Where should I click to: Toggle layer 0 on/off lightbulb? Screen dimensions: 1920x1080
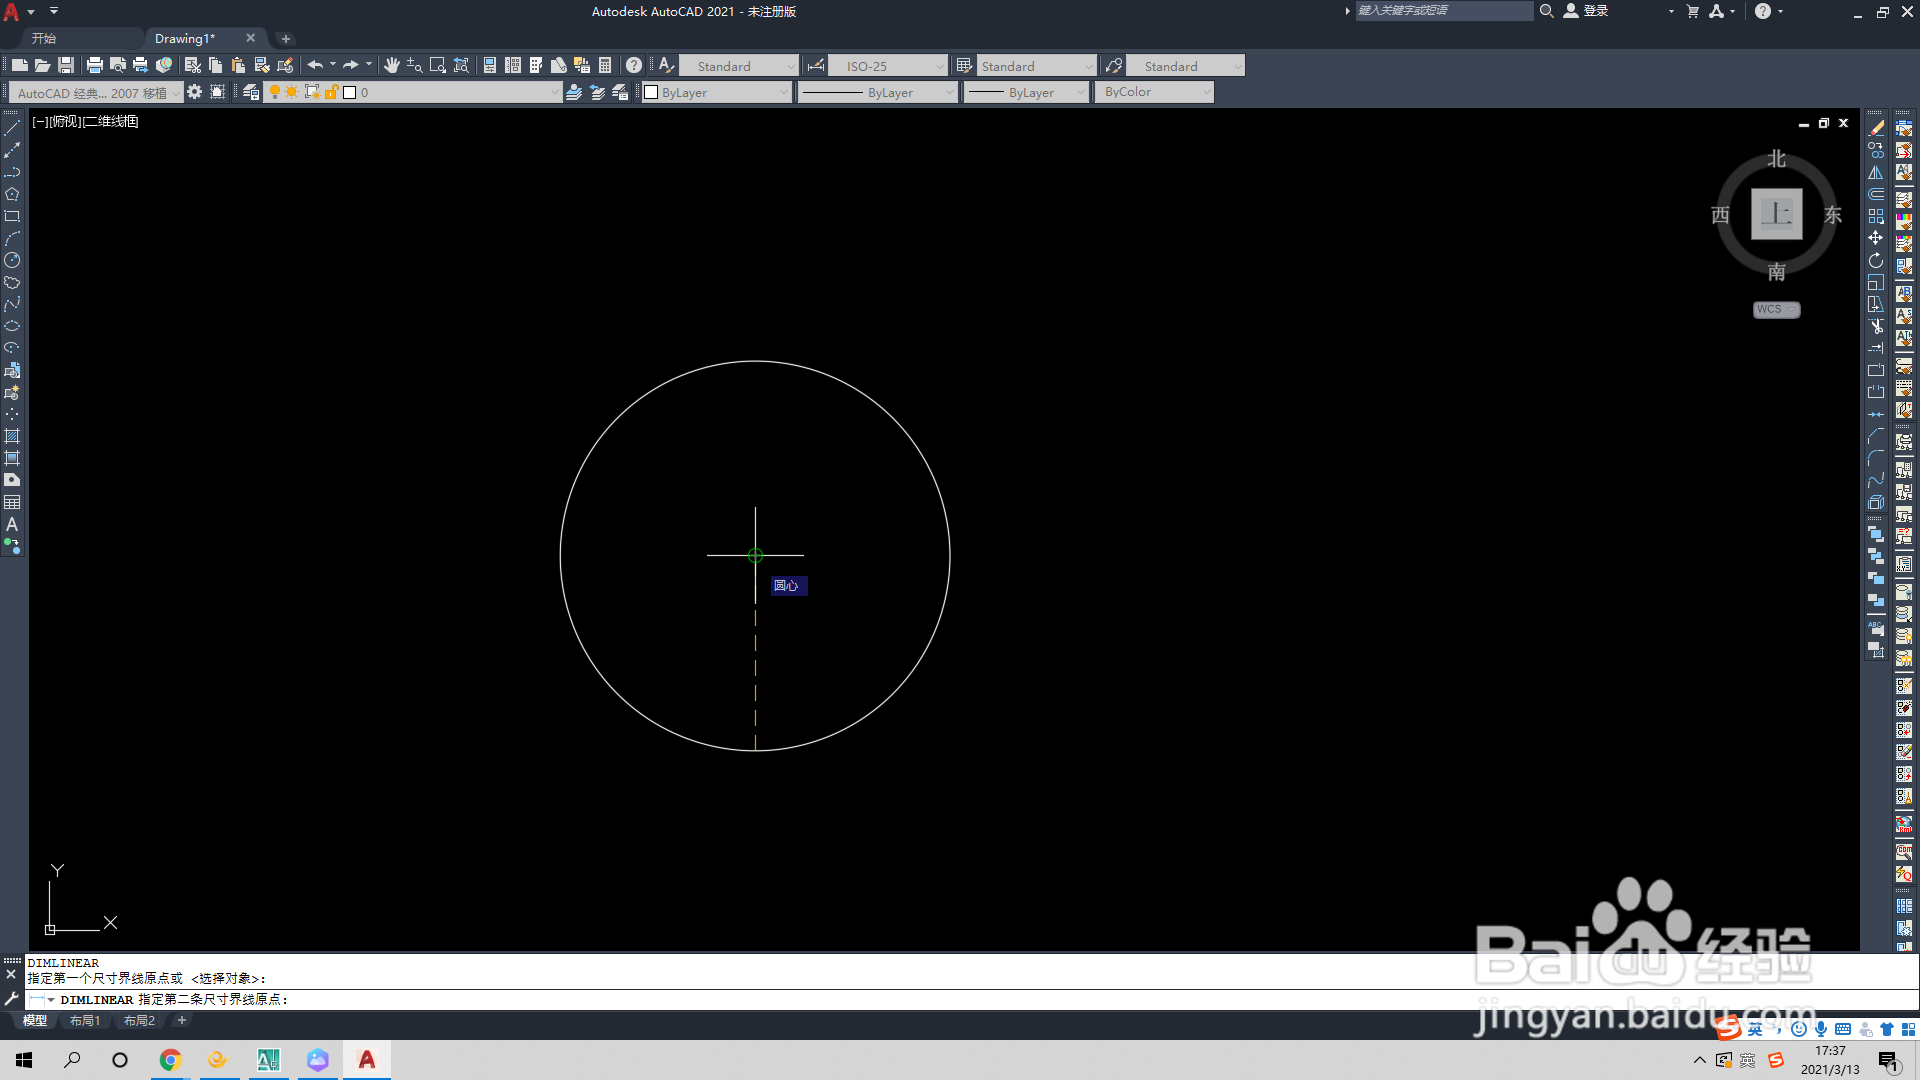[x=275, y=92]
